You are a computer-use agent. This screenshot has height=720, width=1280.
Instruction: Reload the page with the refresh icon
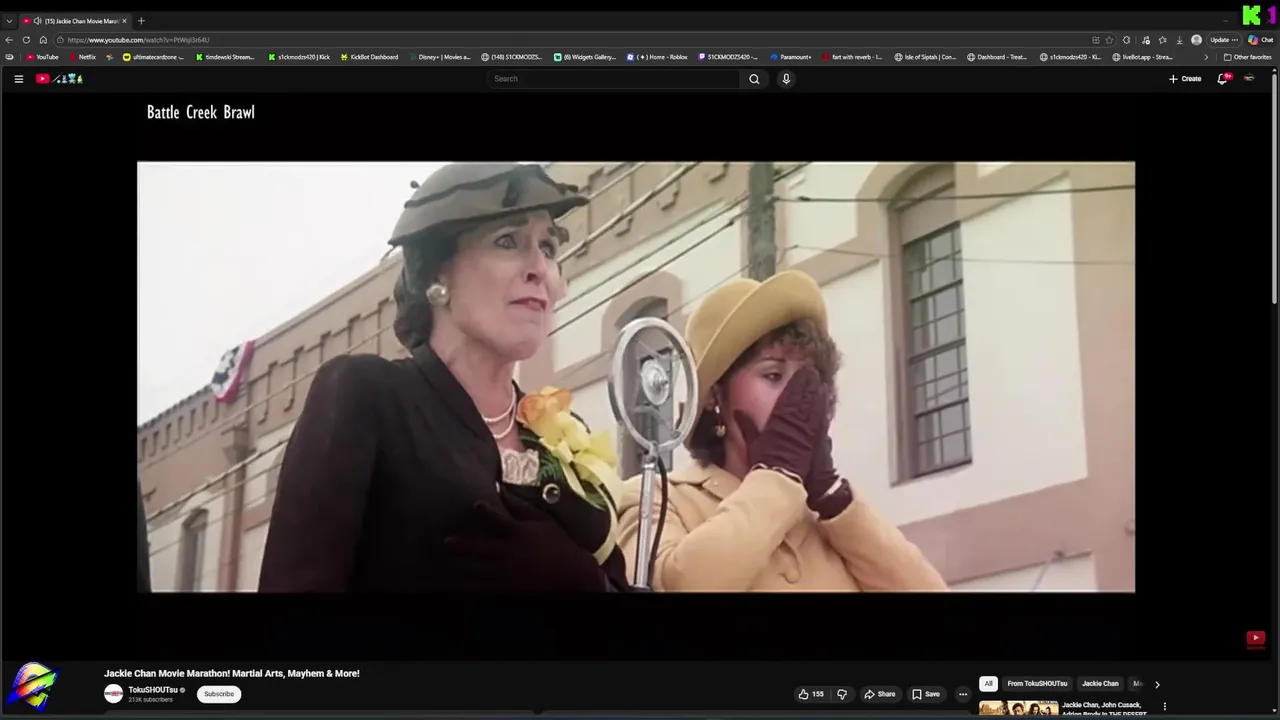point(26,40)
